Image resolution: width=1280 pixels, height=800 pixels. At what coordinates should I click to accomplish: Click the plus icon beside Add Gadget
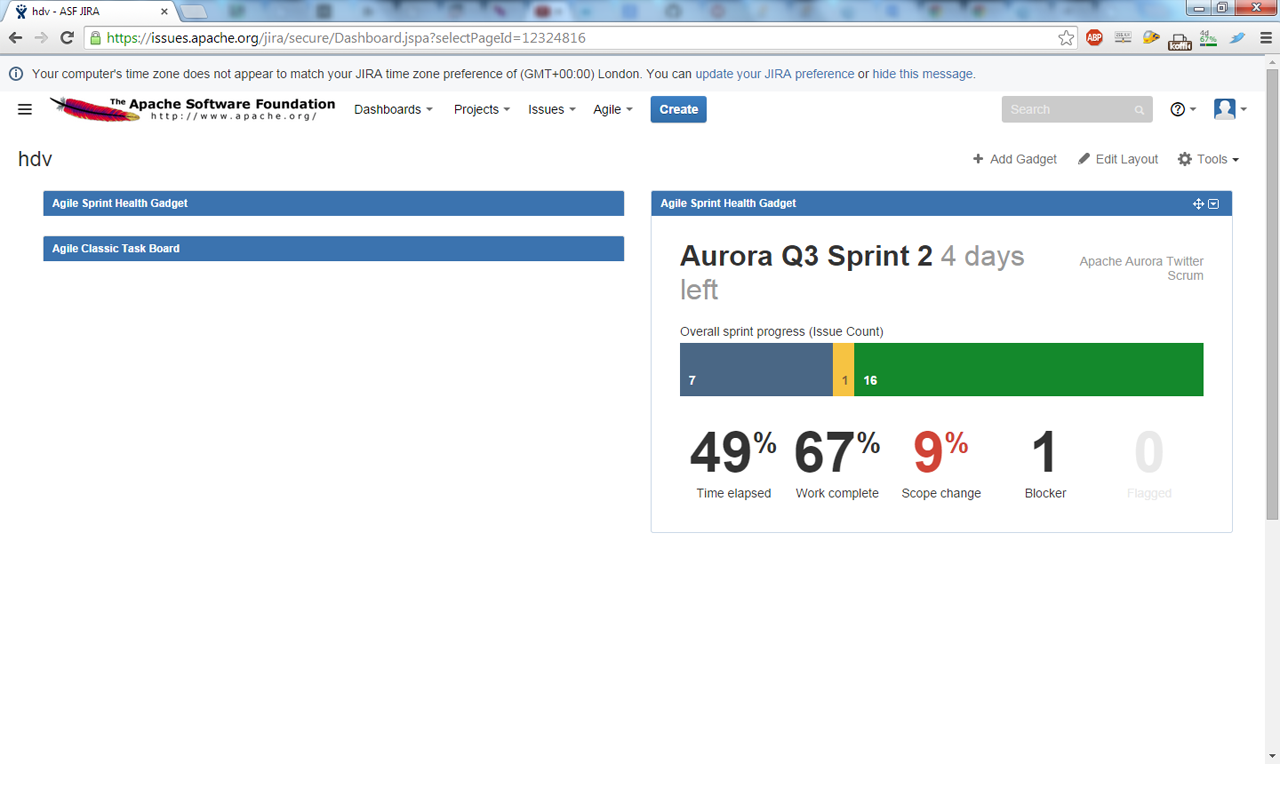978,159
